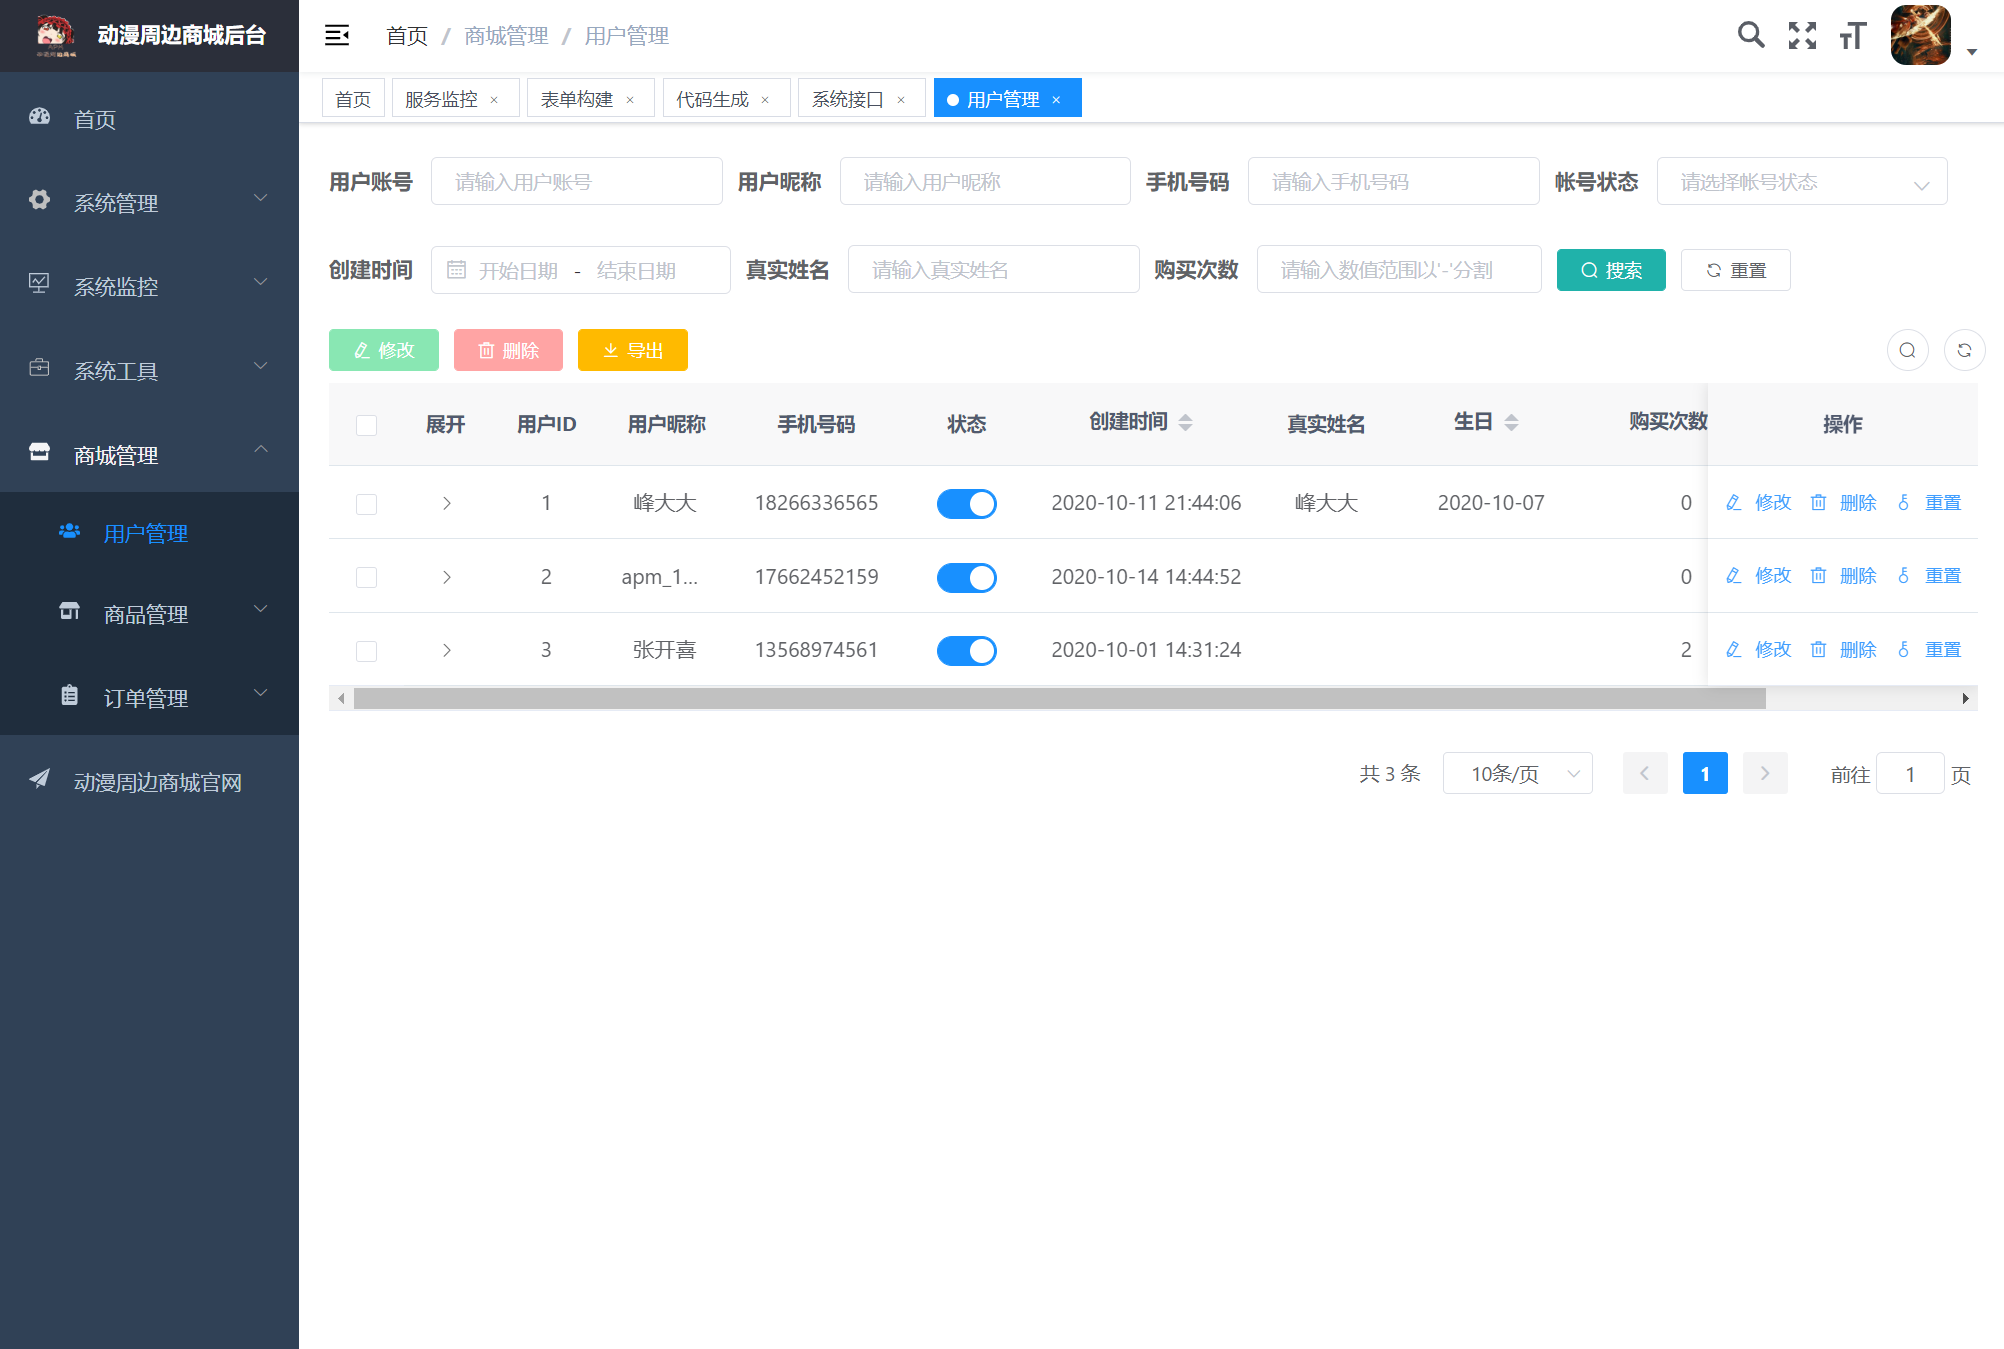Open the 帐号状态 dropdown
The height and width of the screenshot is (1349, 2004).
(1801, 182)
